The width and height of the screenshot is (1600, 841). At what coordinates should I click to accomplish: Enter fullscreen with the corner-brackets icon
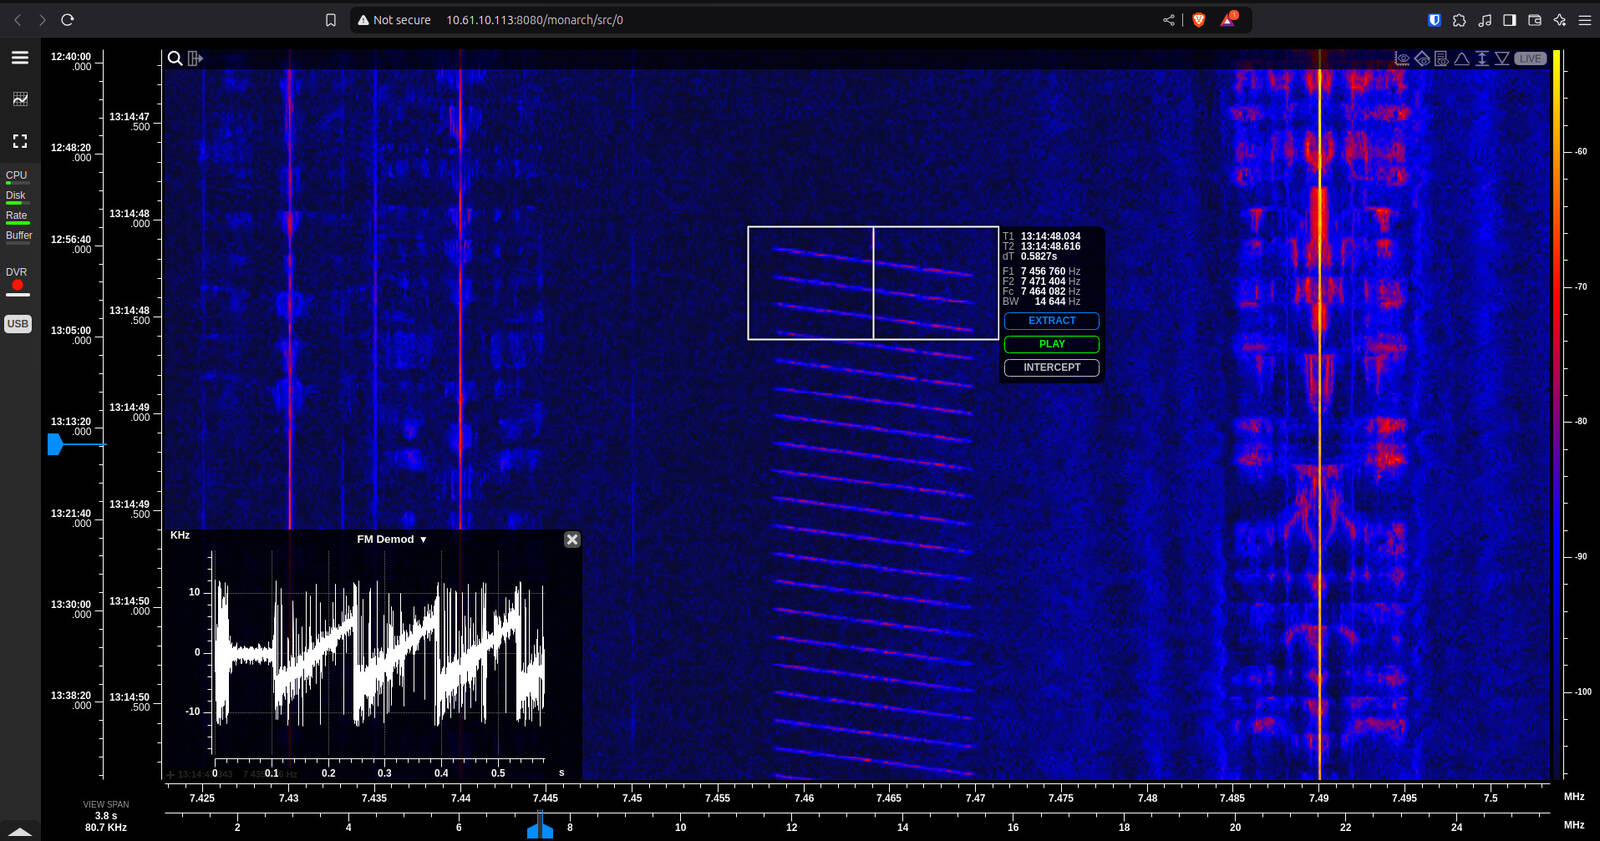tap(20, 141)
